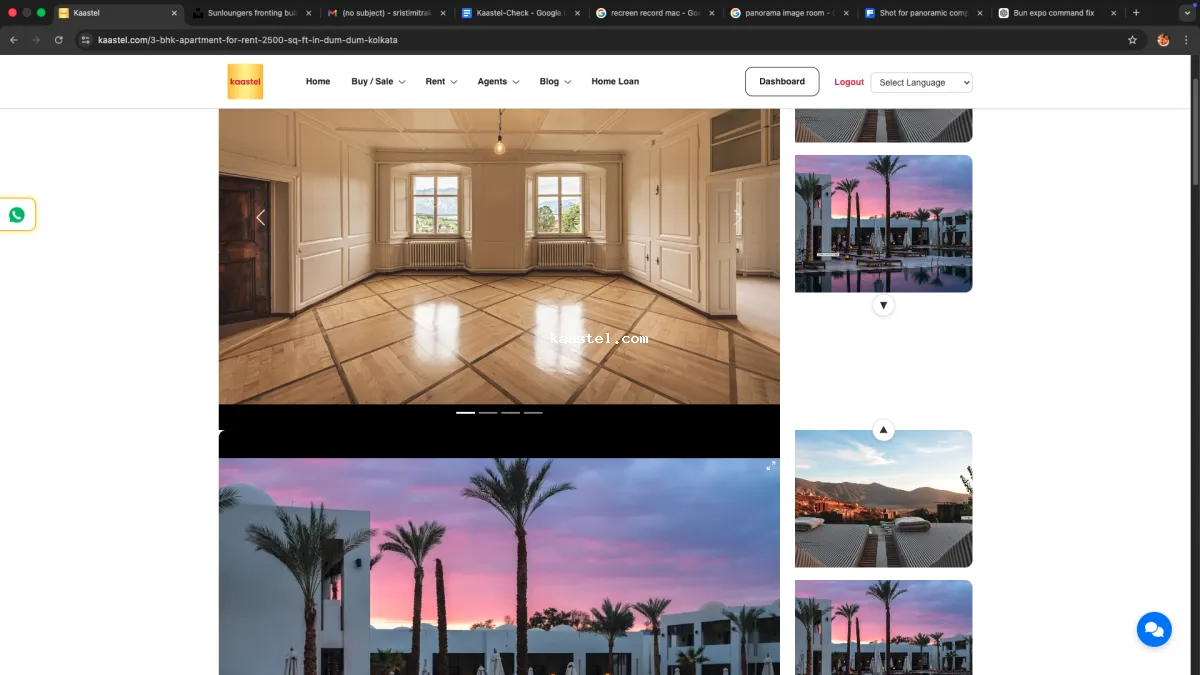Switch to the Kaastel-Check Google tab
Viewport: 1200px width, 675px height.
(520, 13)
